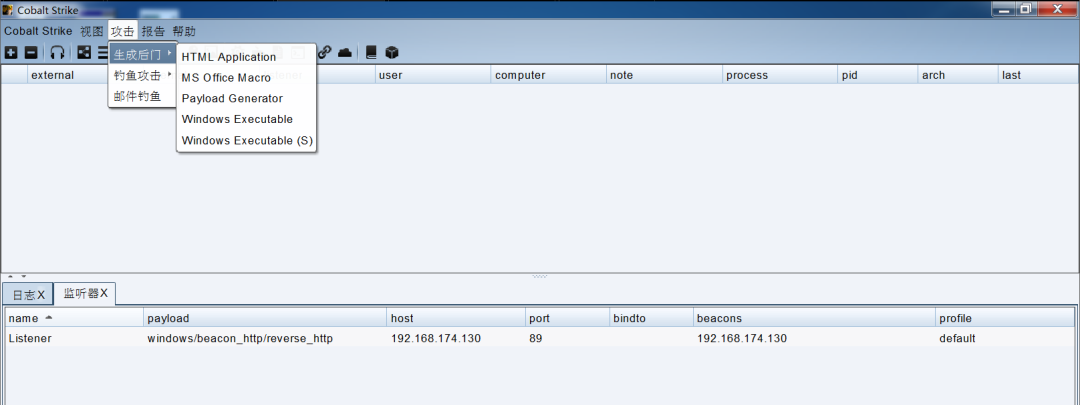Image resolution: width=1080 pixels, height=405 pixels.
Task: Click the cloud icon in the toolbar
Action: pos(344,52)
